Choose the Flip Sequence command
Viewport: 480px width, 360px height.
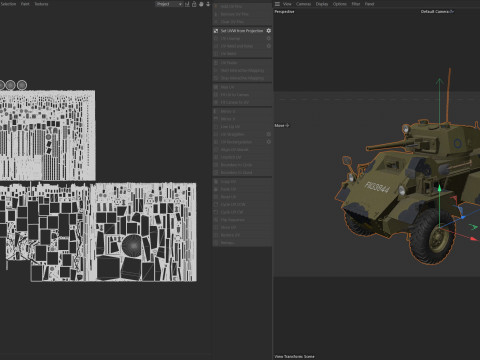tap(242, 220)
